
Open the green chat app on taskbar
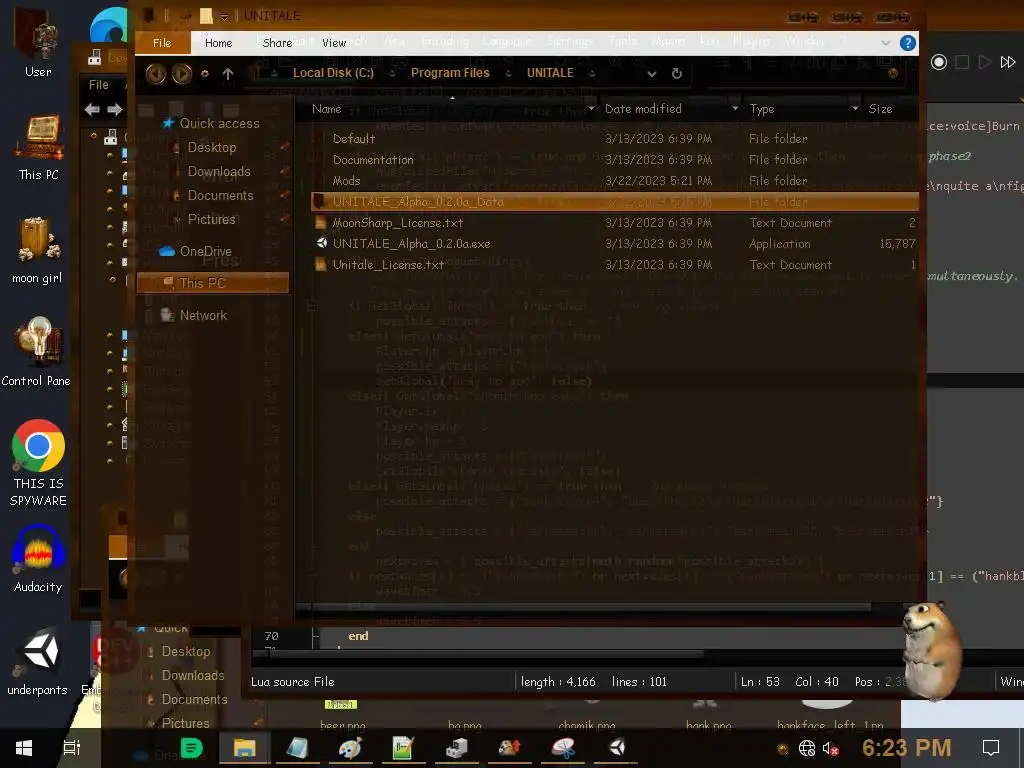[191, 748]
